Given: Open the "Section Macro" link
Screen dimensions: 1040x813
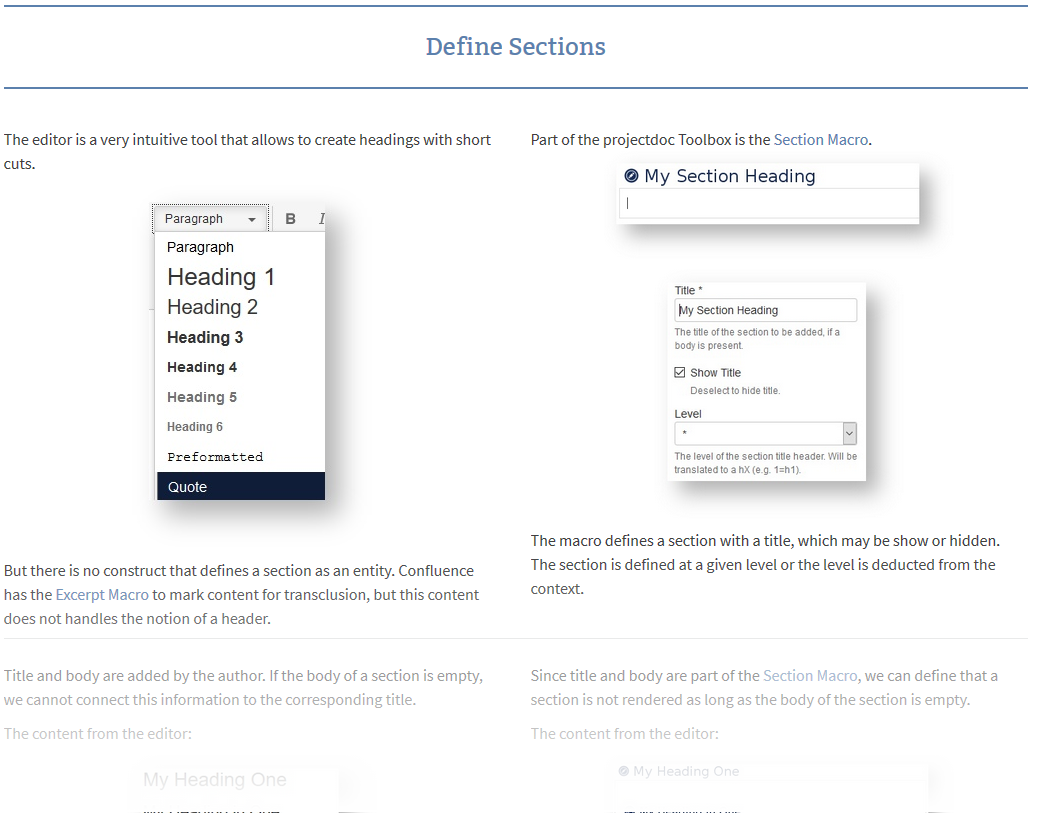Looking at the screenshot, I should point(821,139).
